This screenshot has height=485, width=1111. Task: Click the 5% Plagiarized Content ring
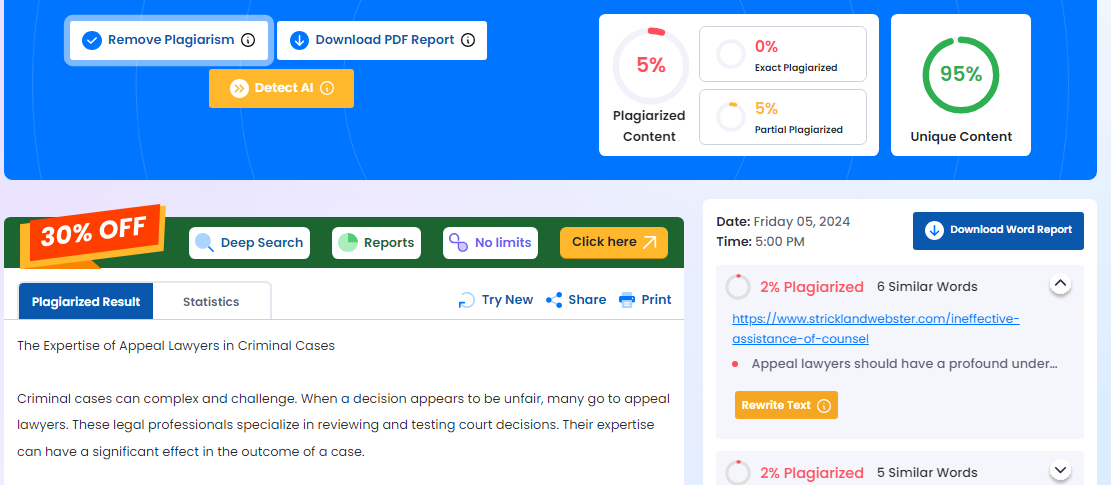pos(650,66)
